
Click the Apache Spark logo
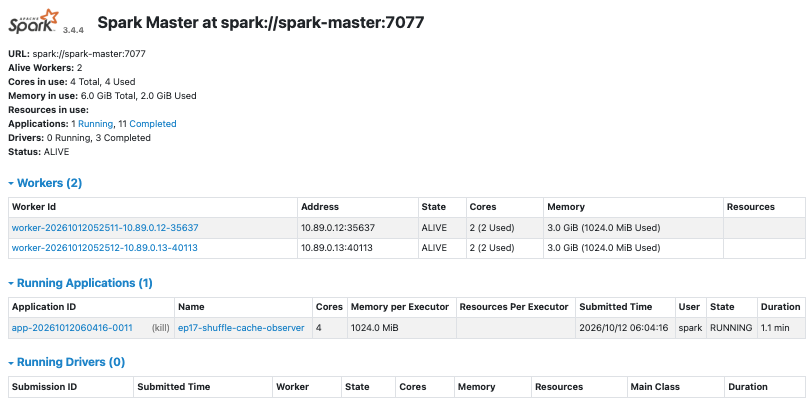(33, 21)
